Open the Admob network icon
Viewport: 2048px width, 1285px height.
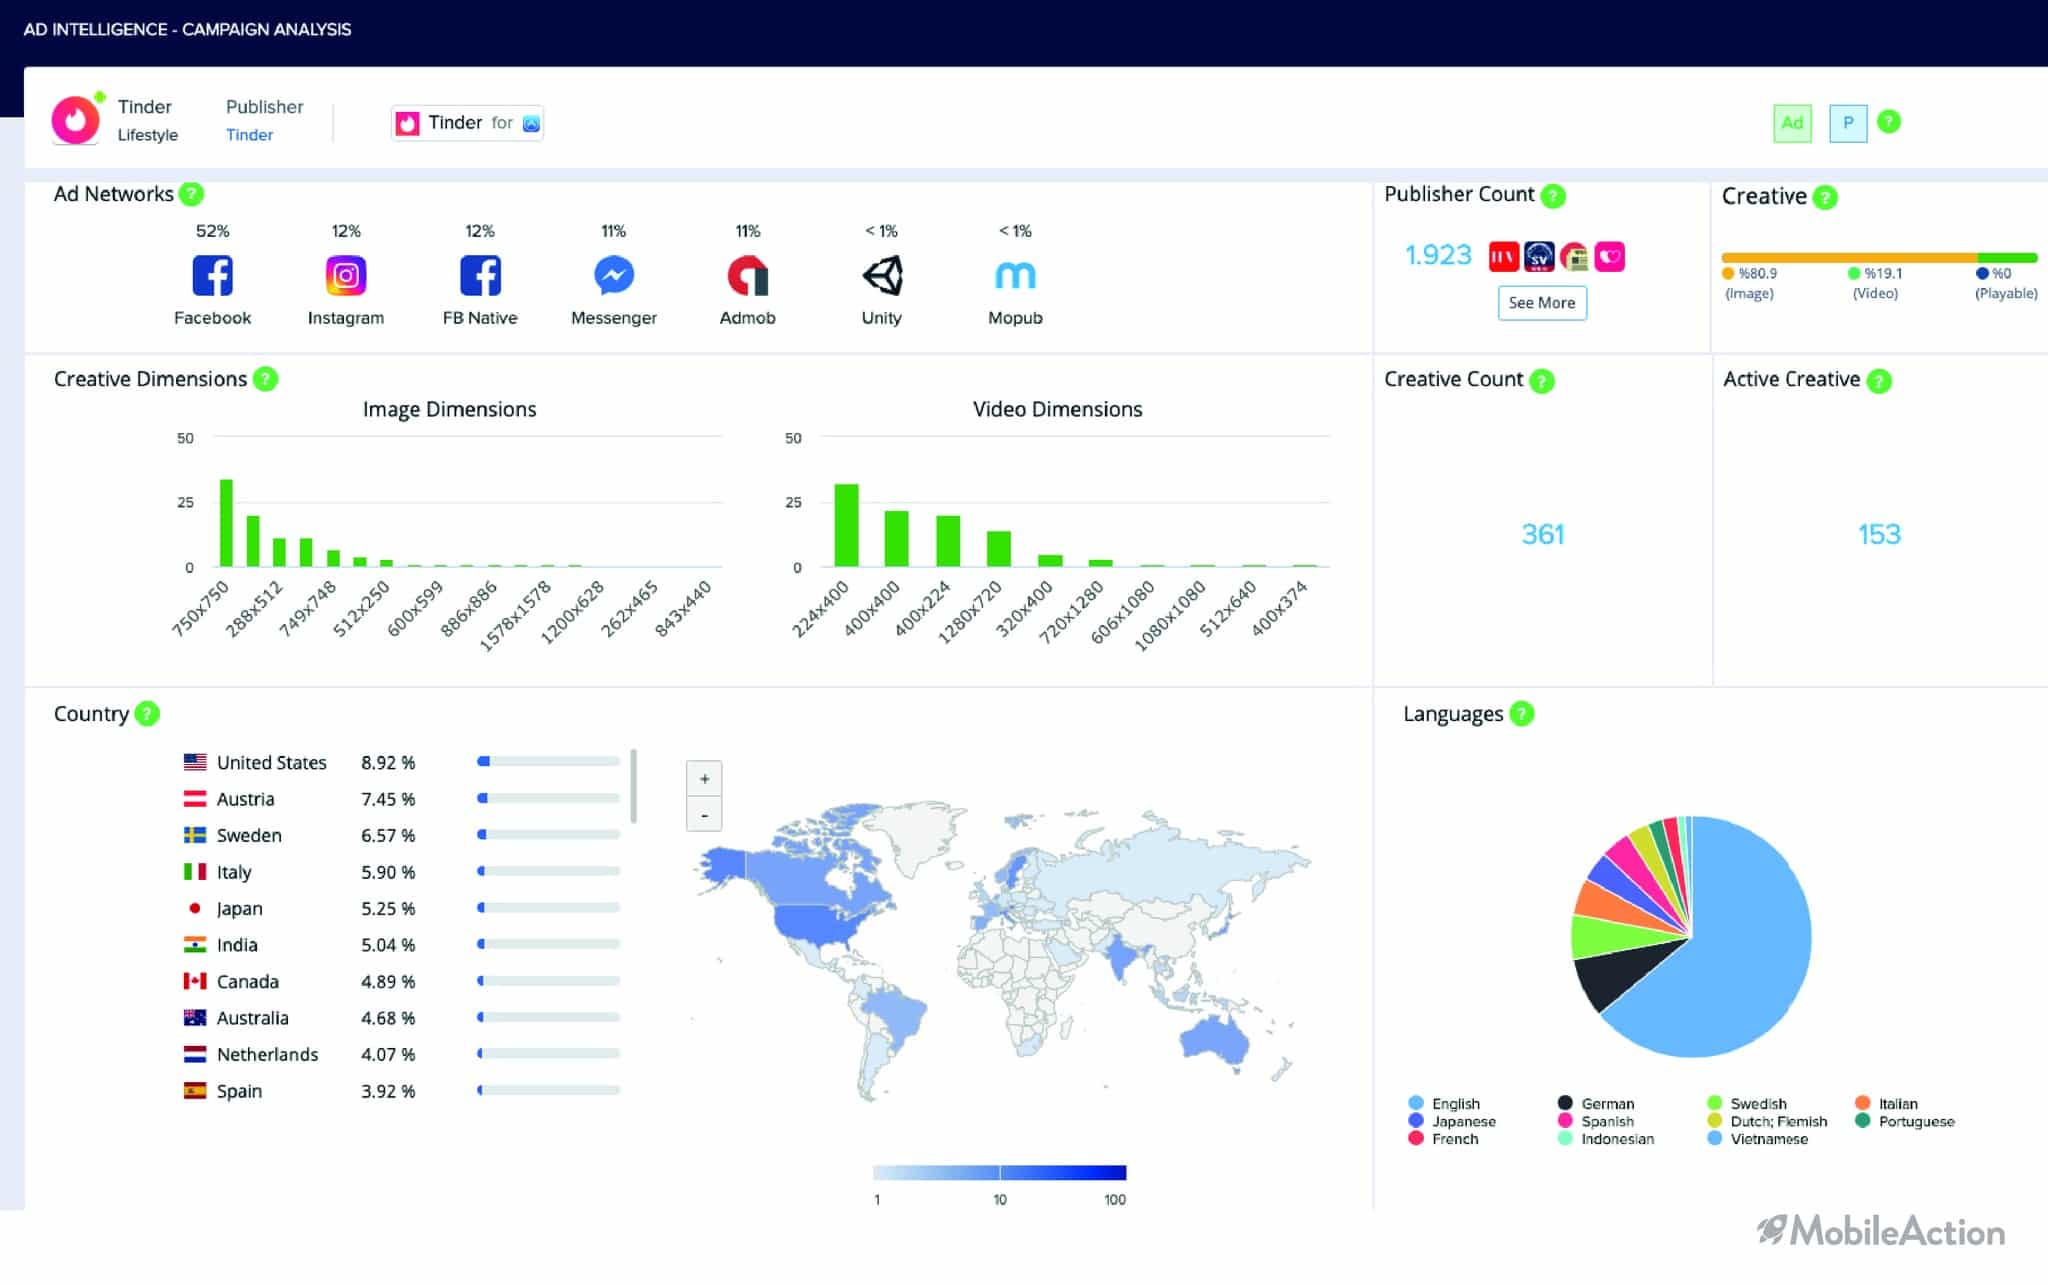pyautogui.click(x=748, y=275)
